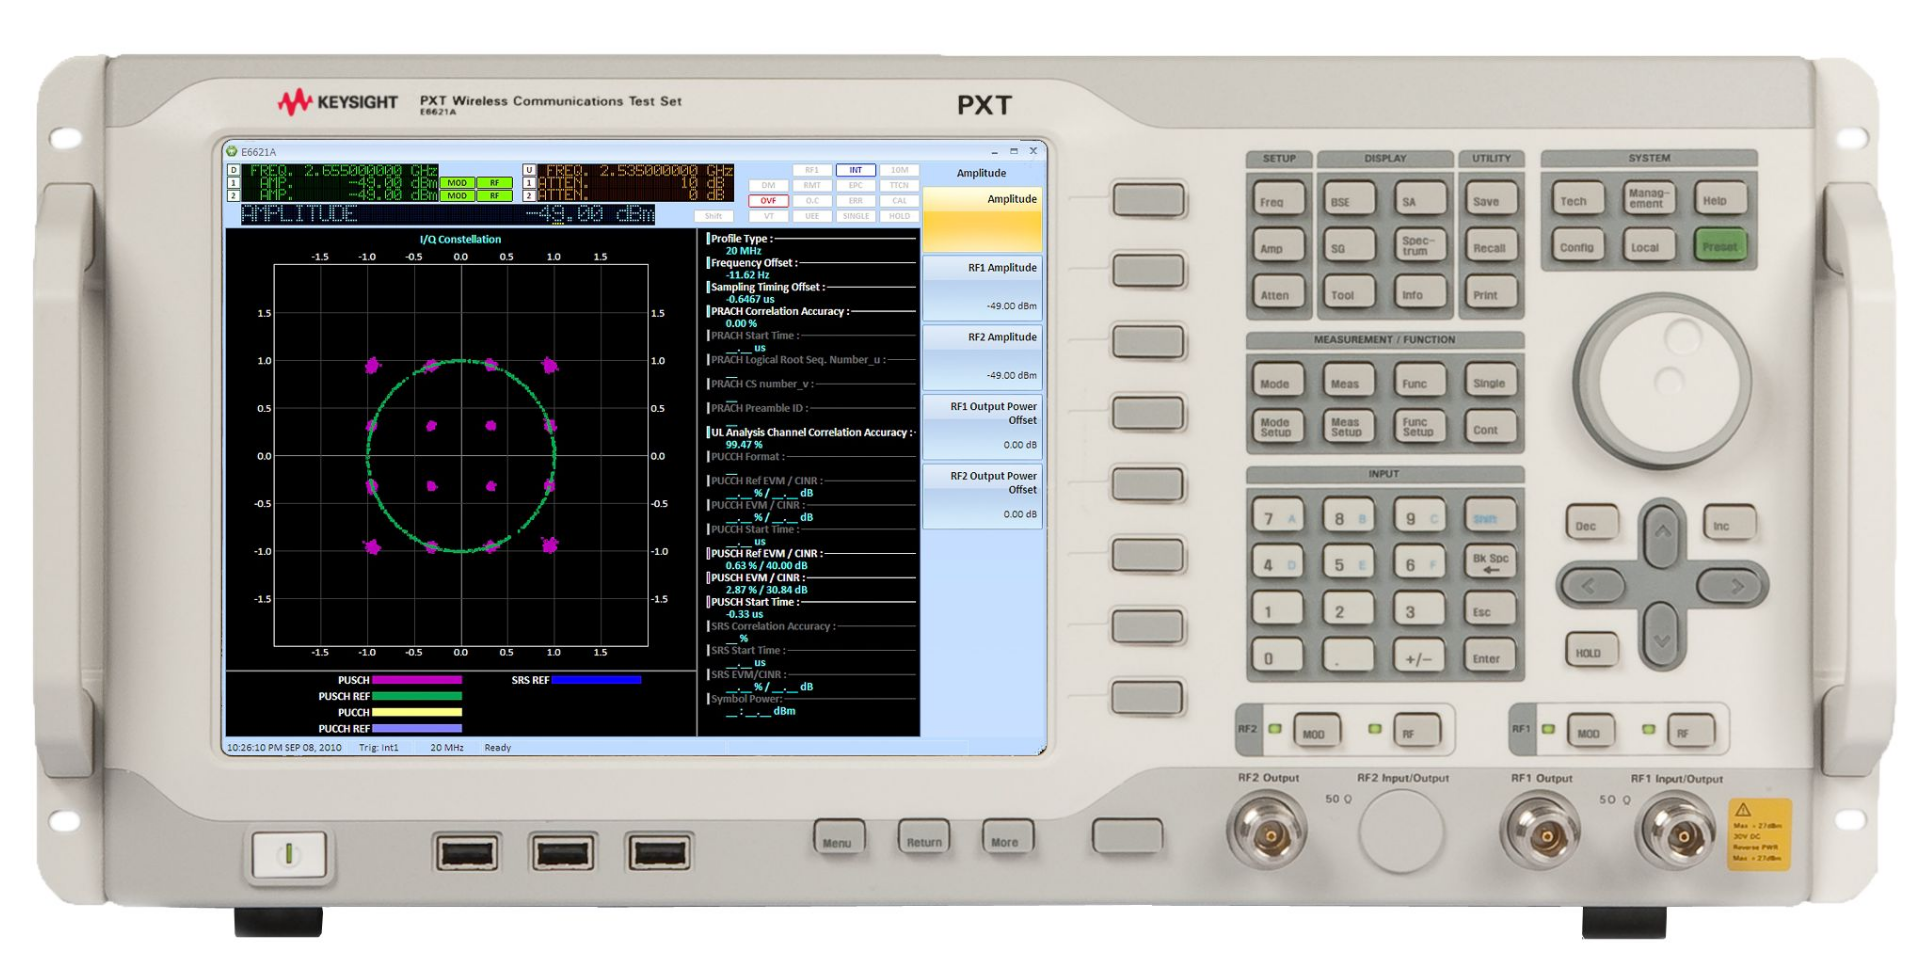Click the right arrow navigation key
1920x960 pixels.
pos(1735,586)
